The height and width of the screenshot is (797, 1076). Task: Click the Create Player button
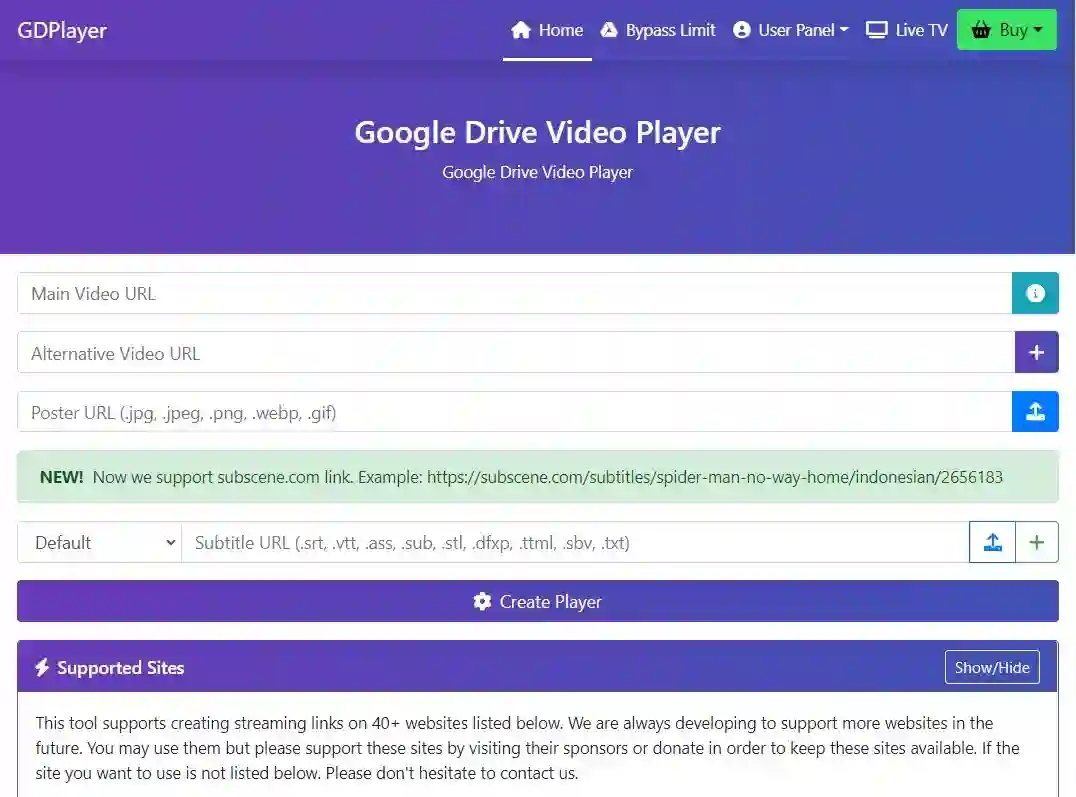coord(537,601)
